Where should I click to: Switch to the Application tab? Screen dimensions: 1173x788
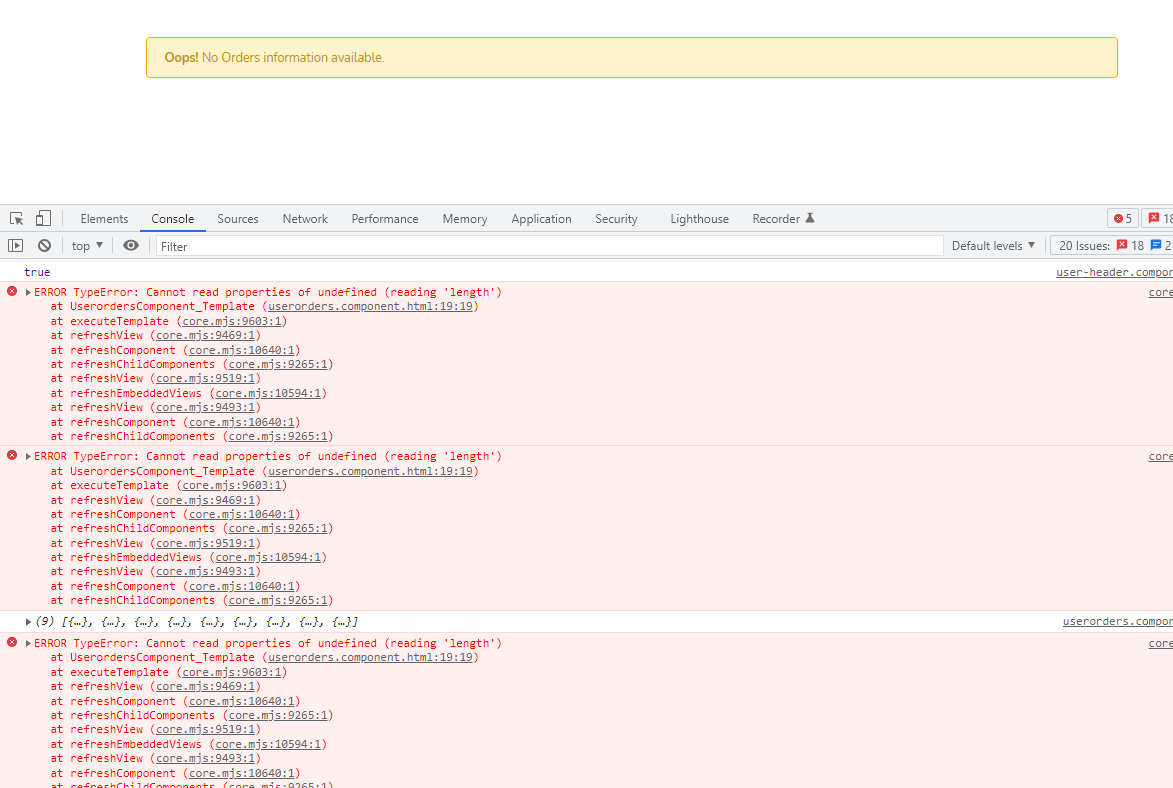pyautogui.click(x=541, y=219)
